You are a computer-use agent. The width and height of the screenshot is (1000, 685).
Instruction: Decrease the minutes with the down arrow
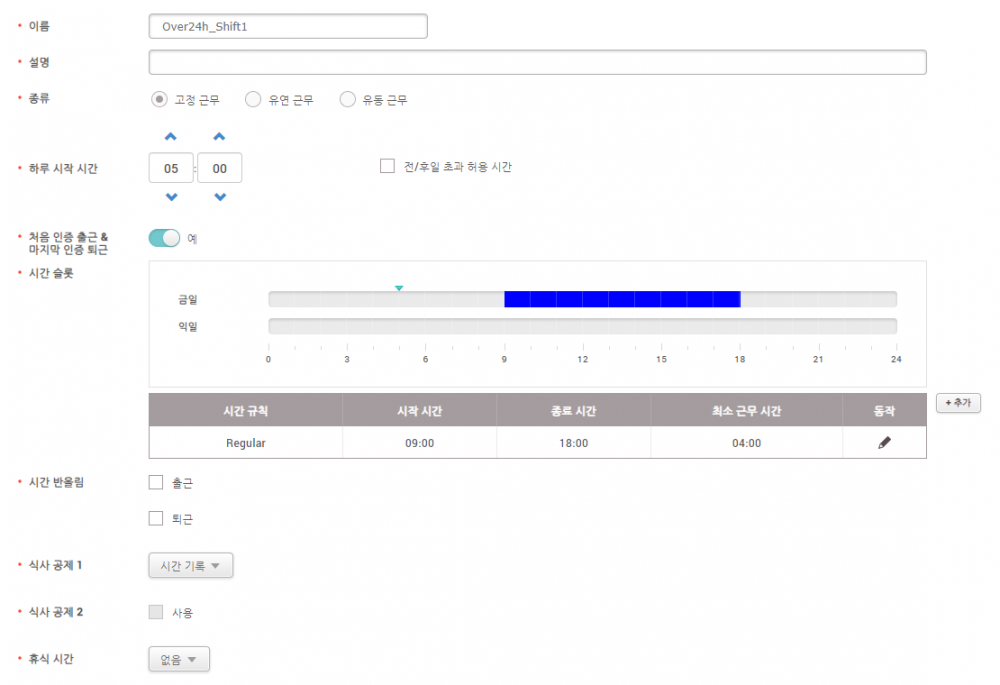220,198
